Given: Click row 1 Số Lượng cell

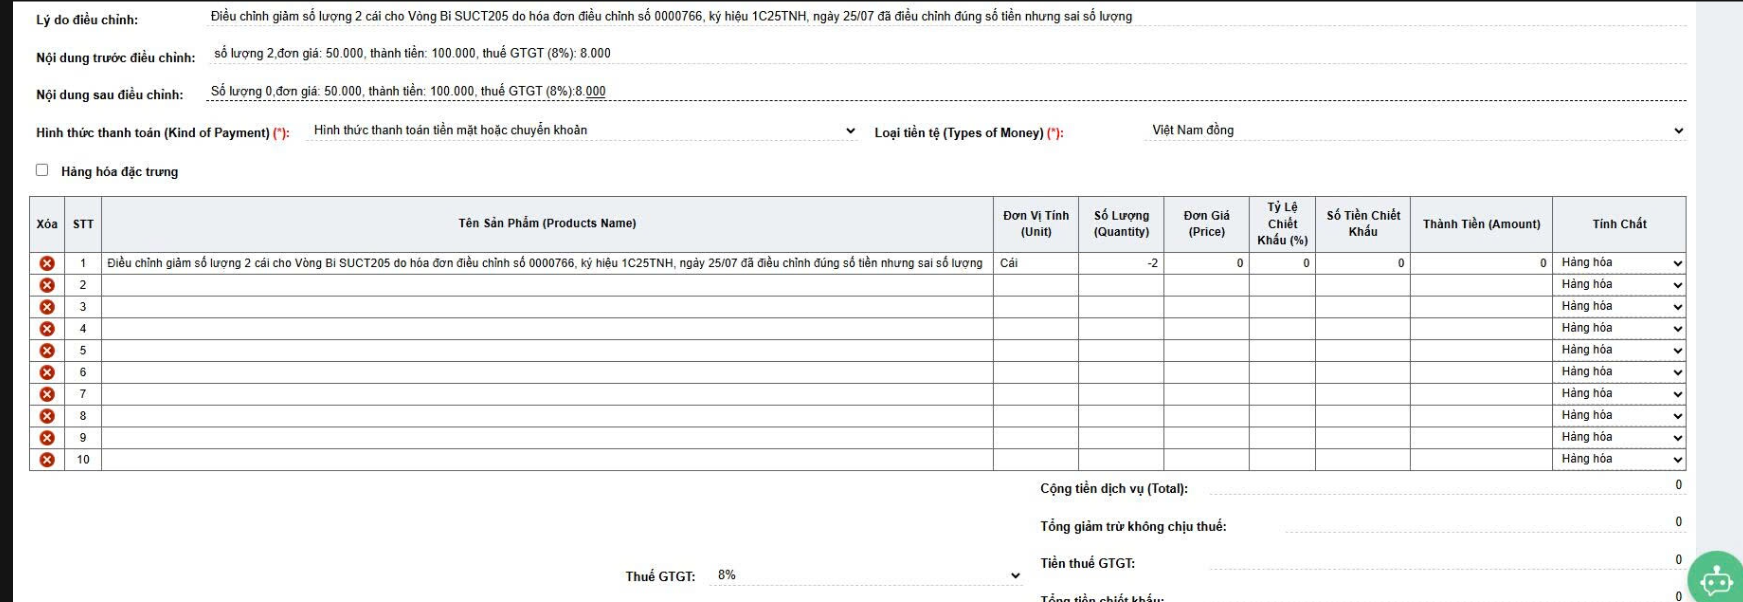Looking at the screenshot, I should tap(1120, 263).
